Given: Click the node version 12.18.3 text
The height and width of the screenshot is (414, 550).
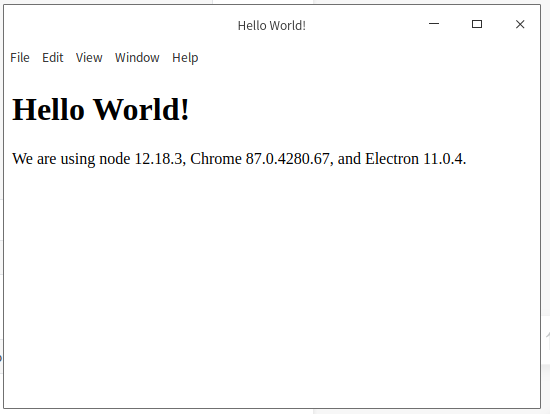Looking at the screenshot, I should (x=159, y=159).
